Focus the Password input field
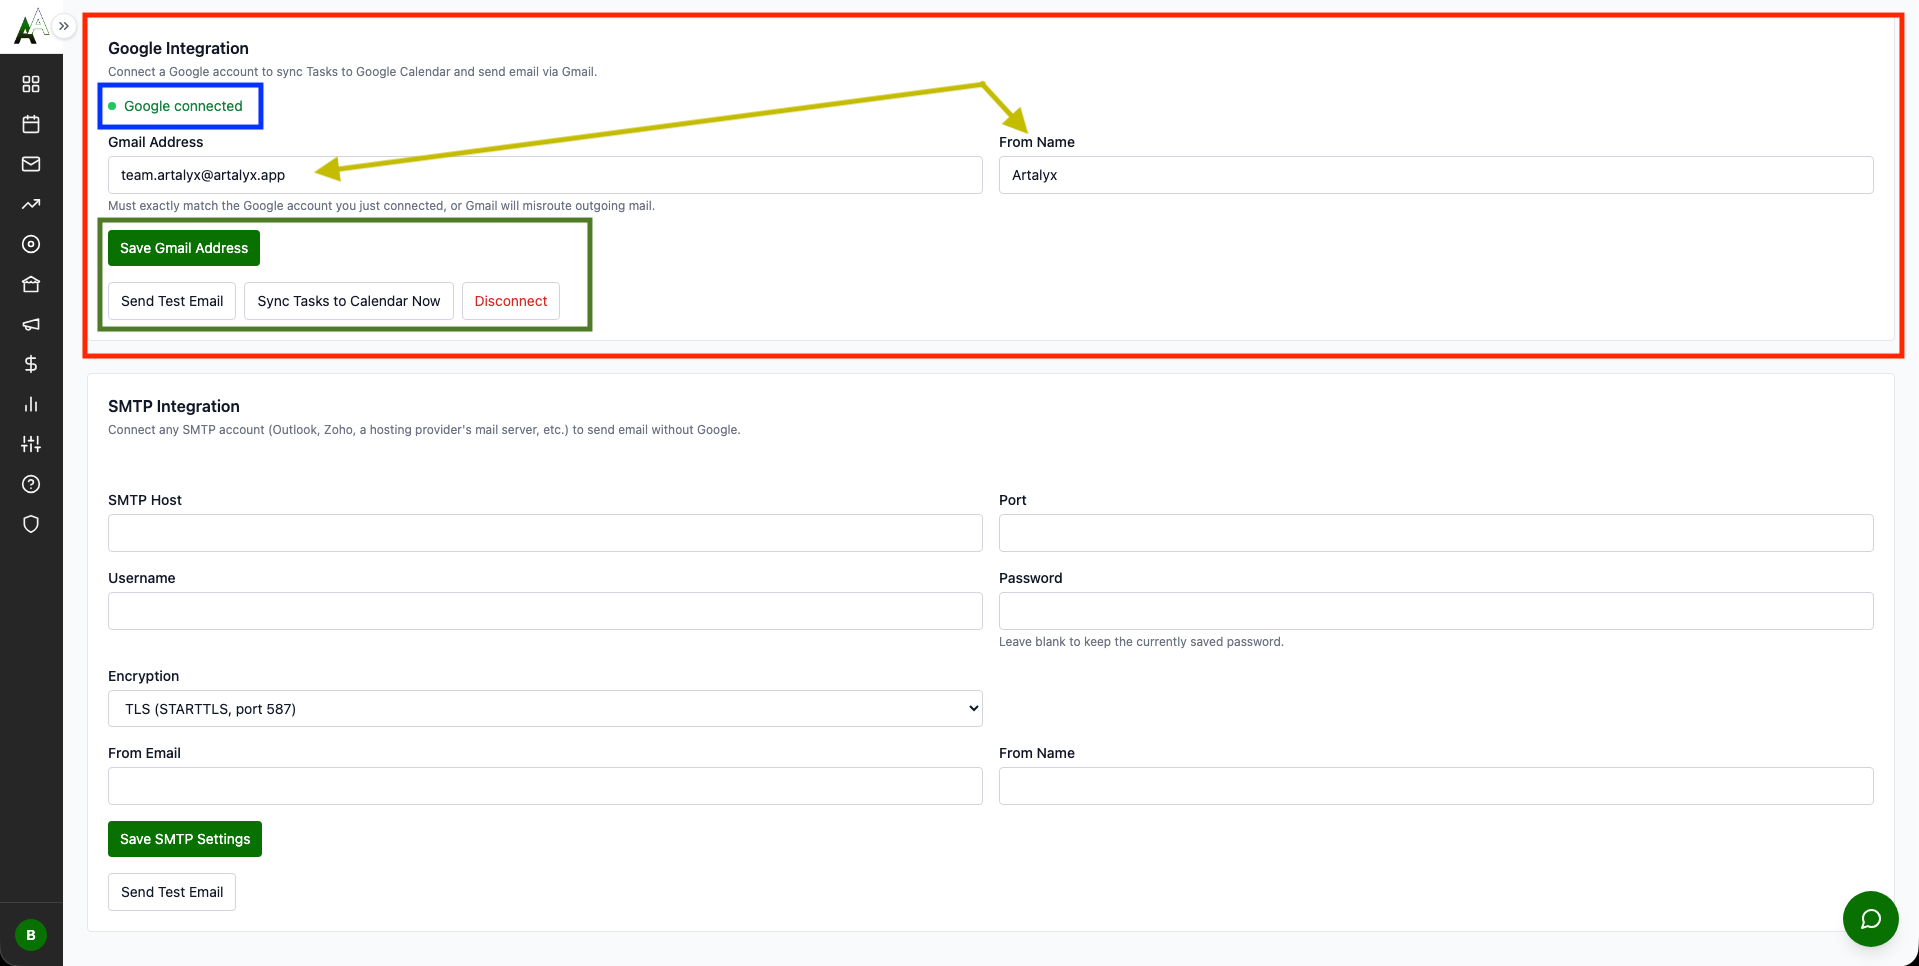 coord(1436,611)
